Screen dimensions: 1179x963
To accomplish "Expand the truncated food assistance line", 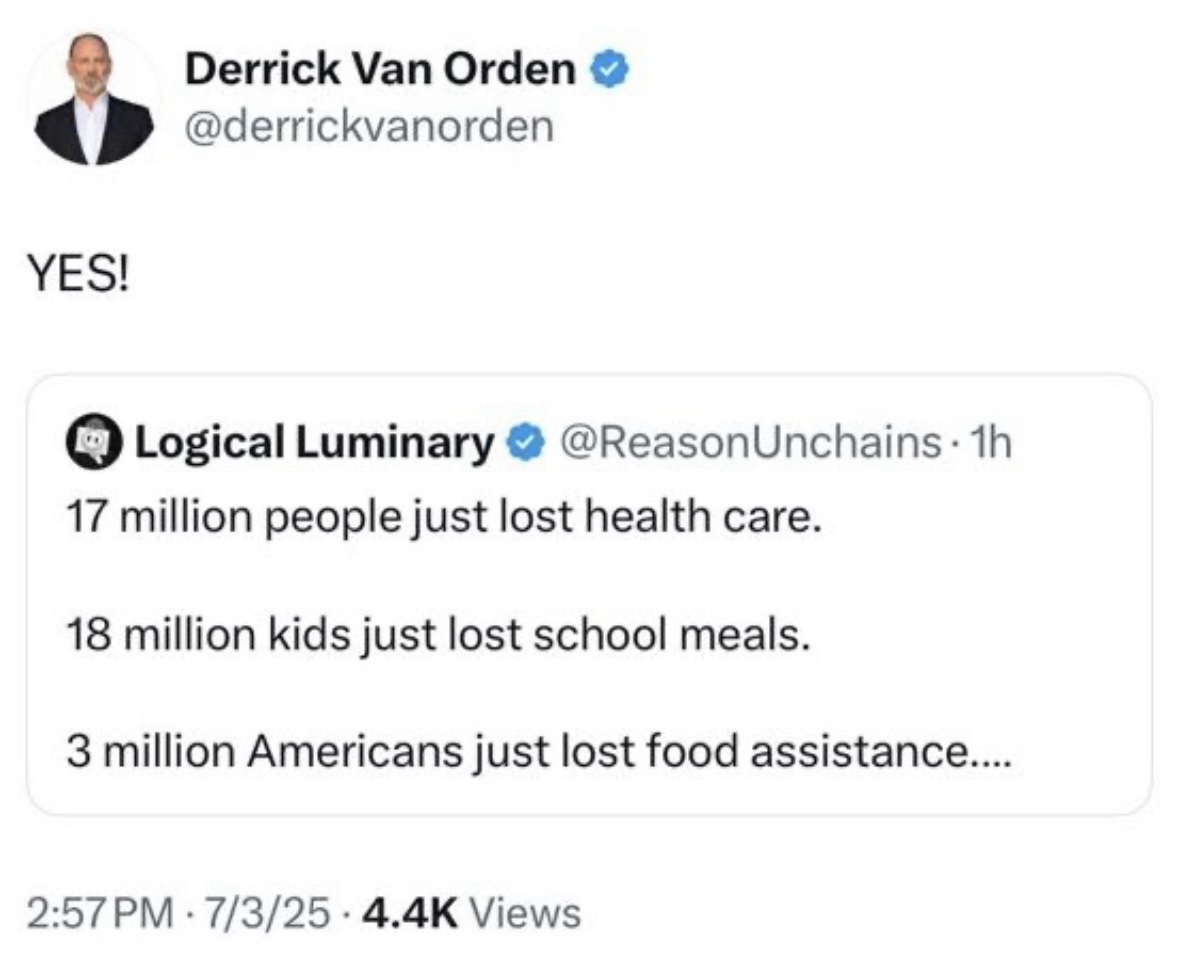I will point(539,751).
